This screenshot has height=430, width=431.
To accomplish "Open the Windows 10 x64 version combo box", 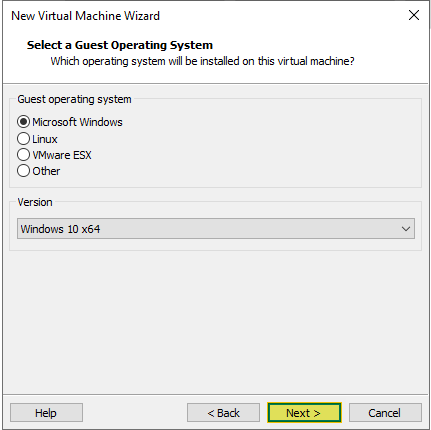I will [x=216, y=229].
